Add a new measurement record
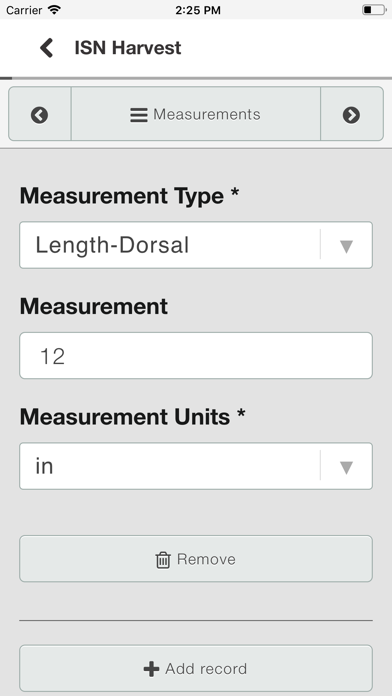The image size is (392, 696). (x=196, y=668)
